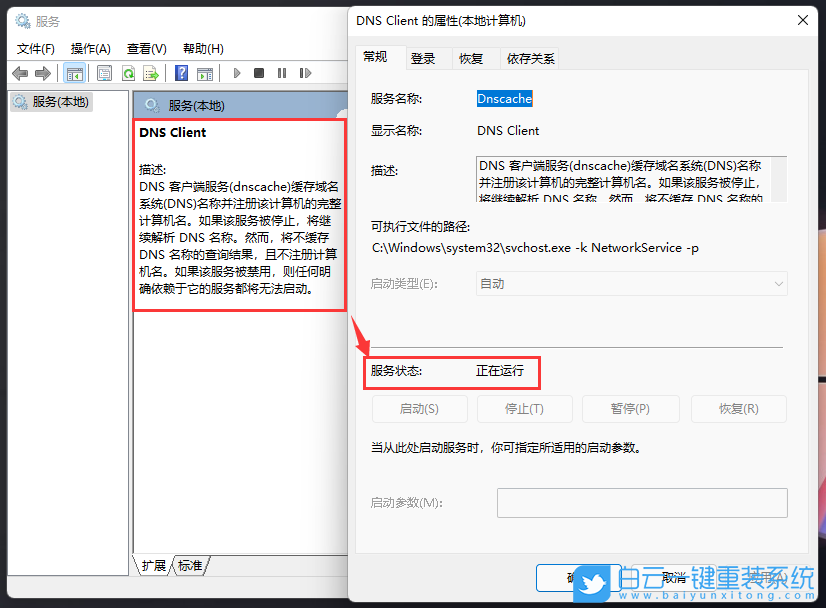Open the 操作(A) menu
The width and height of the screenshot is (826, 608).
click(89, 47)
